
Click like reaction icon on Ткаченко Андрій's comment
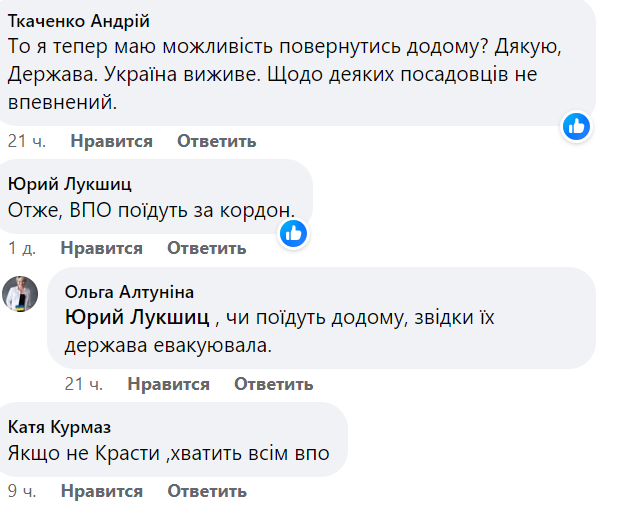point(576,126)
